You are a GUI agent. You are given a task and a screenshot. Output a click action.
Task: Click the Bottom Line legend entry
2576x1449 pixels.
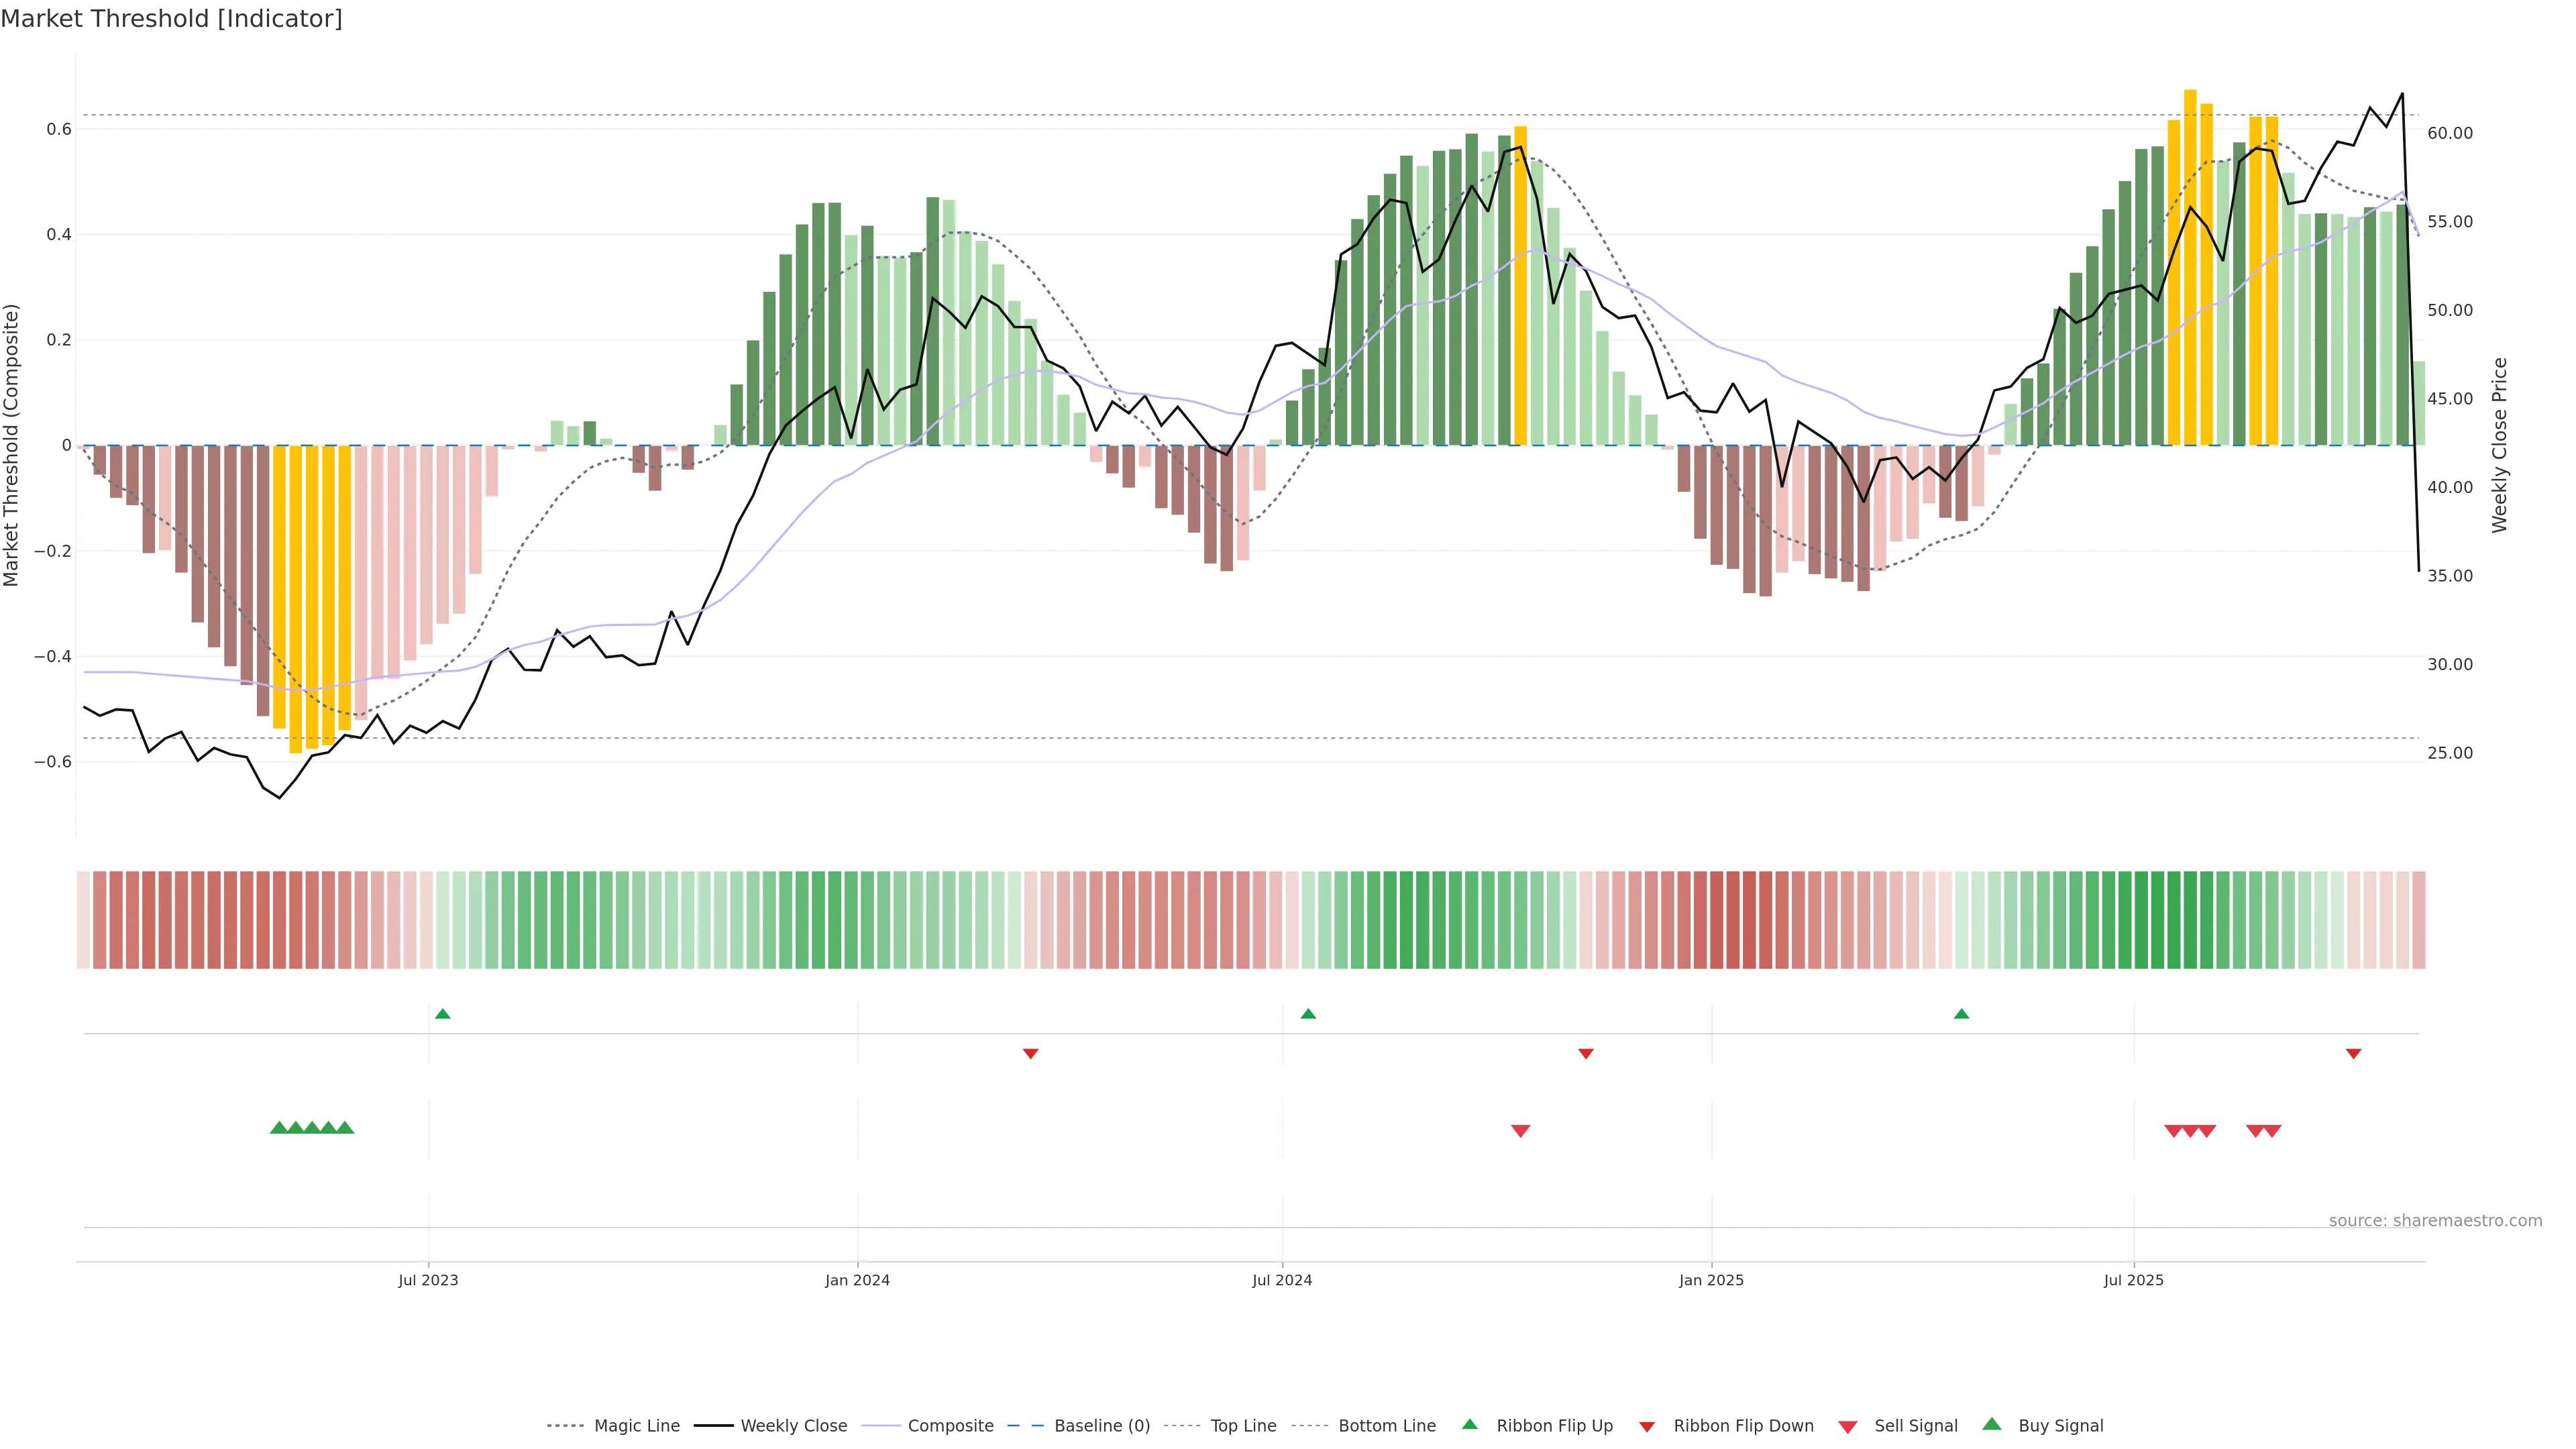1386,1426
